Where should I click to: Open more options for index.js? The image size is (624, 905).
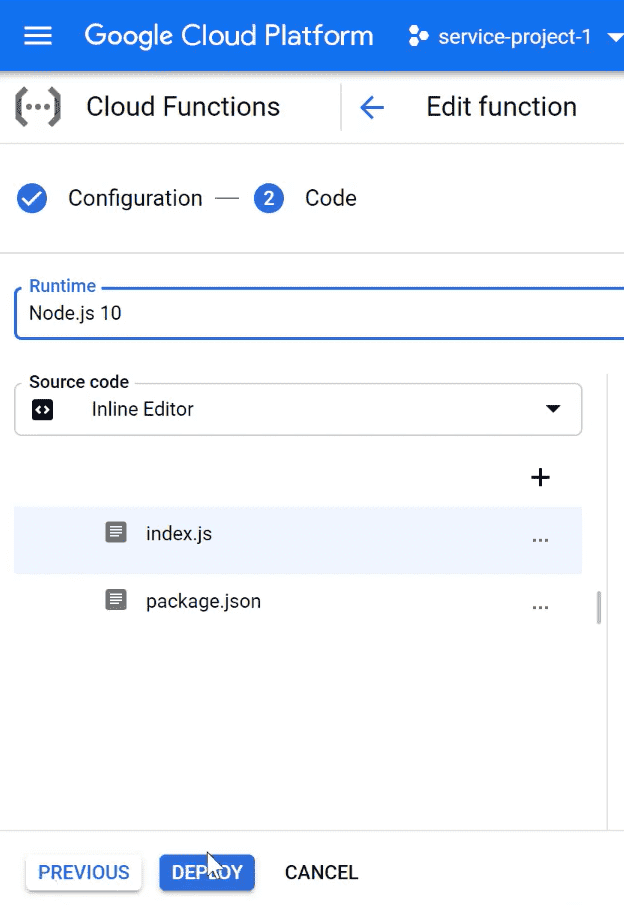[x=540, y=539]
